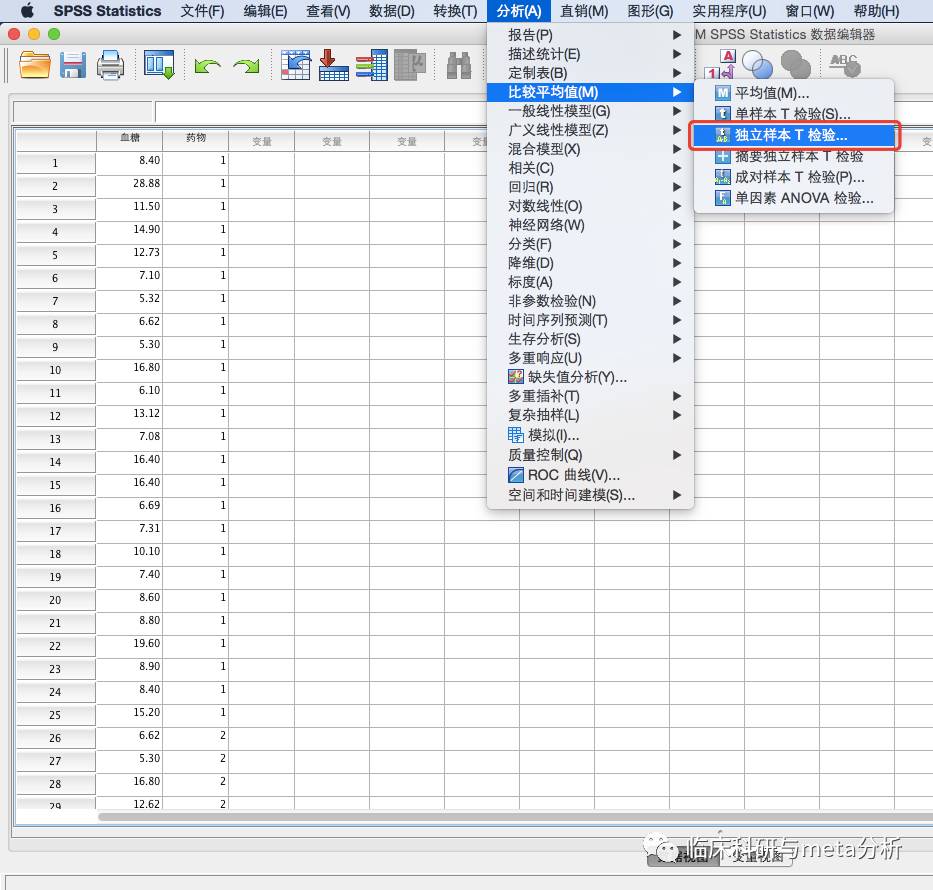Select the row 10 header
933x890 pixels.
[55, 370]
